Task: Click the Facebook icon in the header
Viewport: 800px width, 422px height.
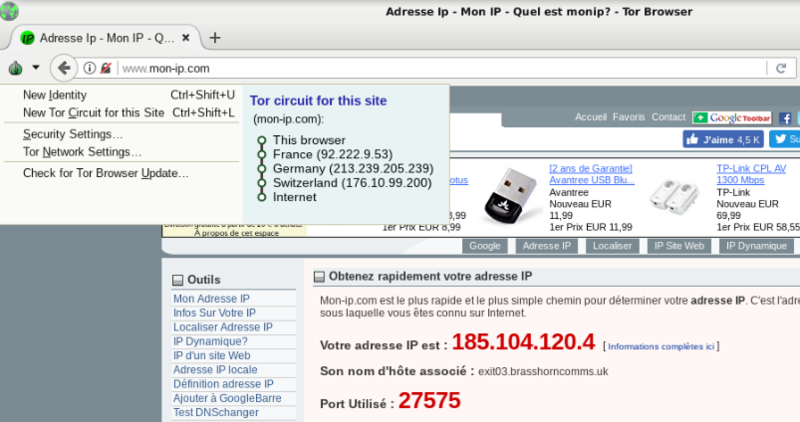Action: [x=785, y=118]
